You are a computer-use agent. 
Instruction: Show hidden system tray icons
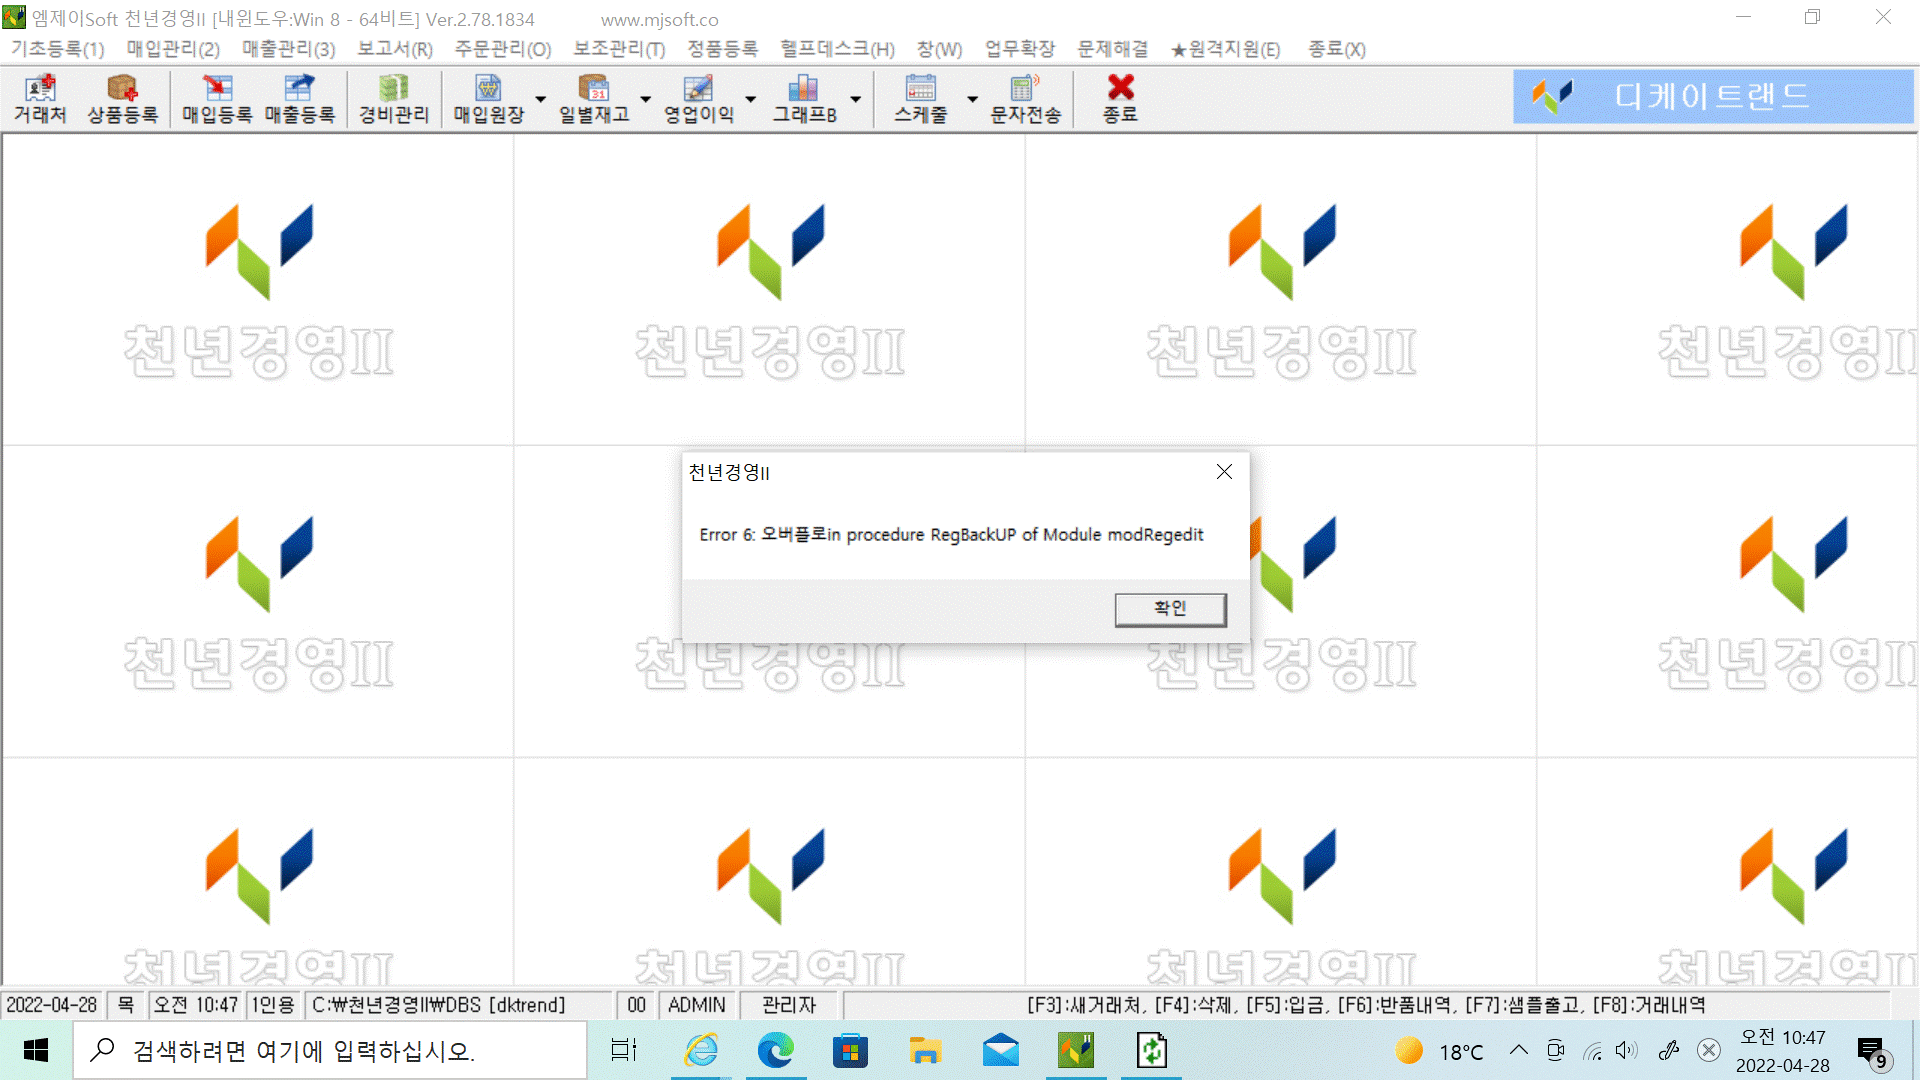(x=1518, y=1050)
